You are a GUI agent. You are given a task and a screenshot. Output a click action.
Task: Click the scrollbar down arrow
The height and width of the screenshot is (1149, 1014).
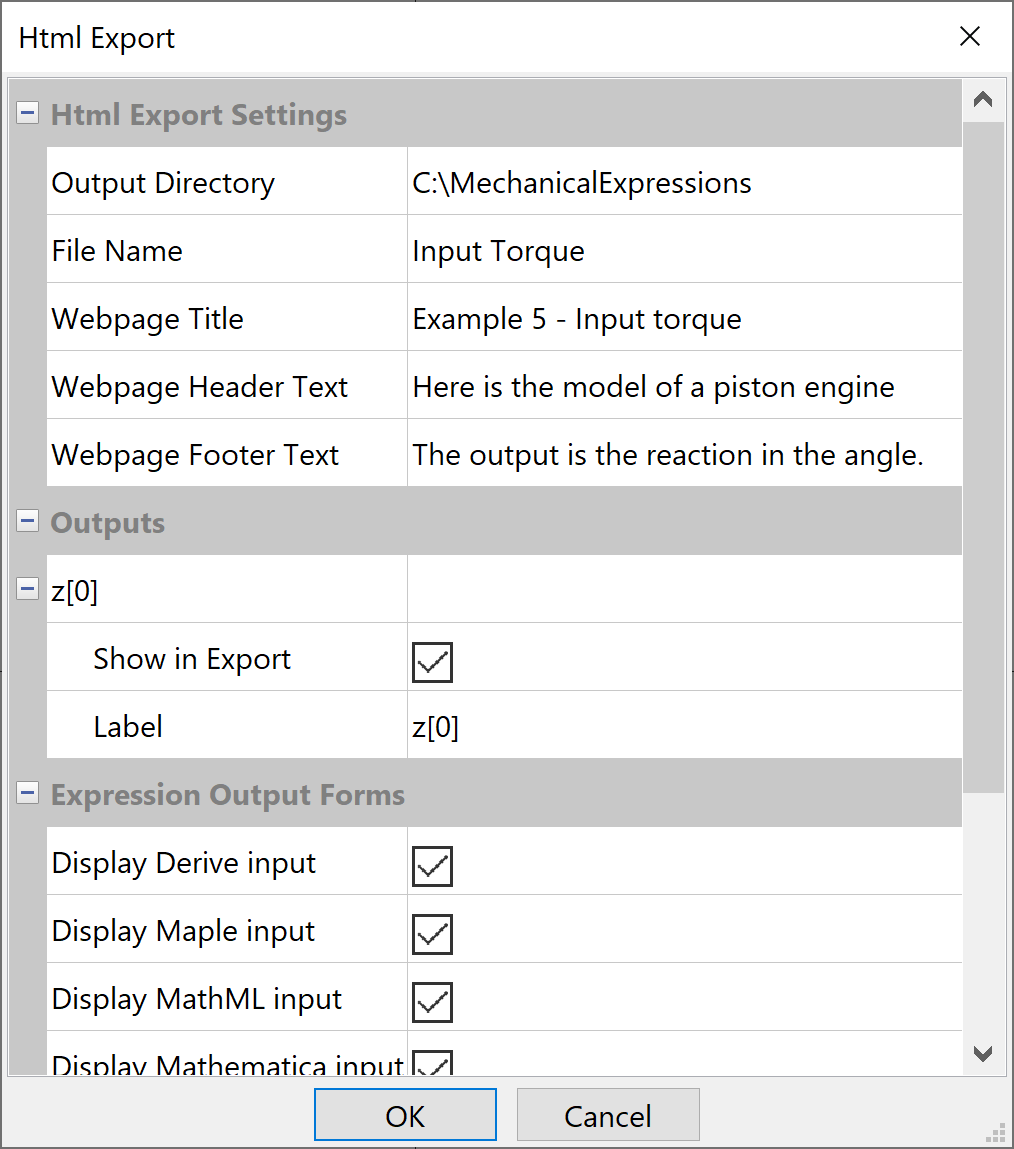(983, 1054)
